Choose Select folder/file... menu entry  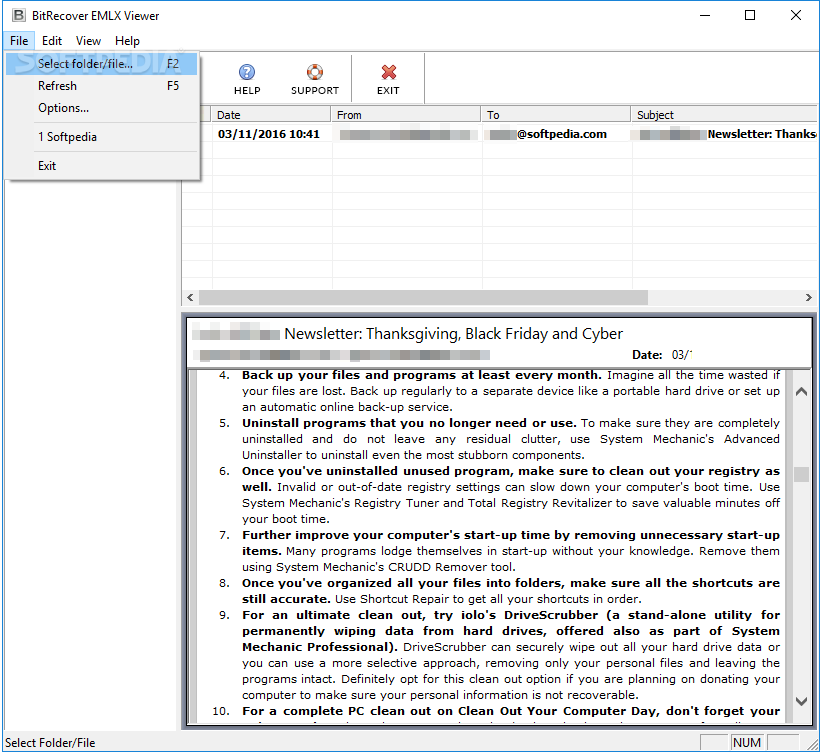(x=101, y=64)
